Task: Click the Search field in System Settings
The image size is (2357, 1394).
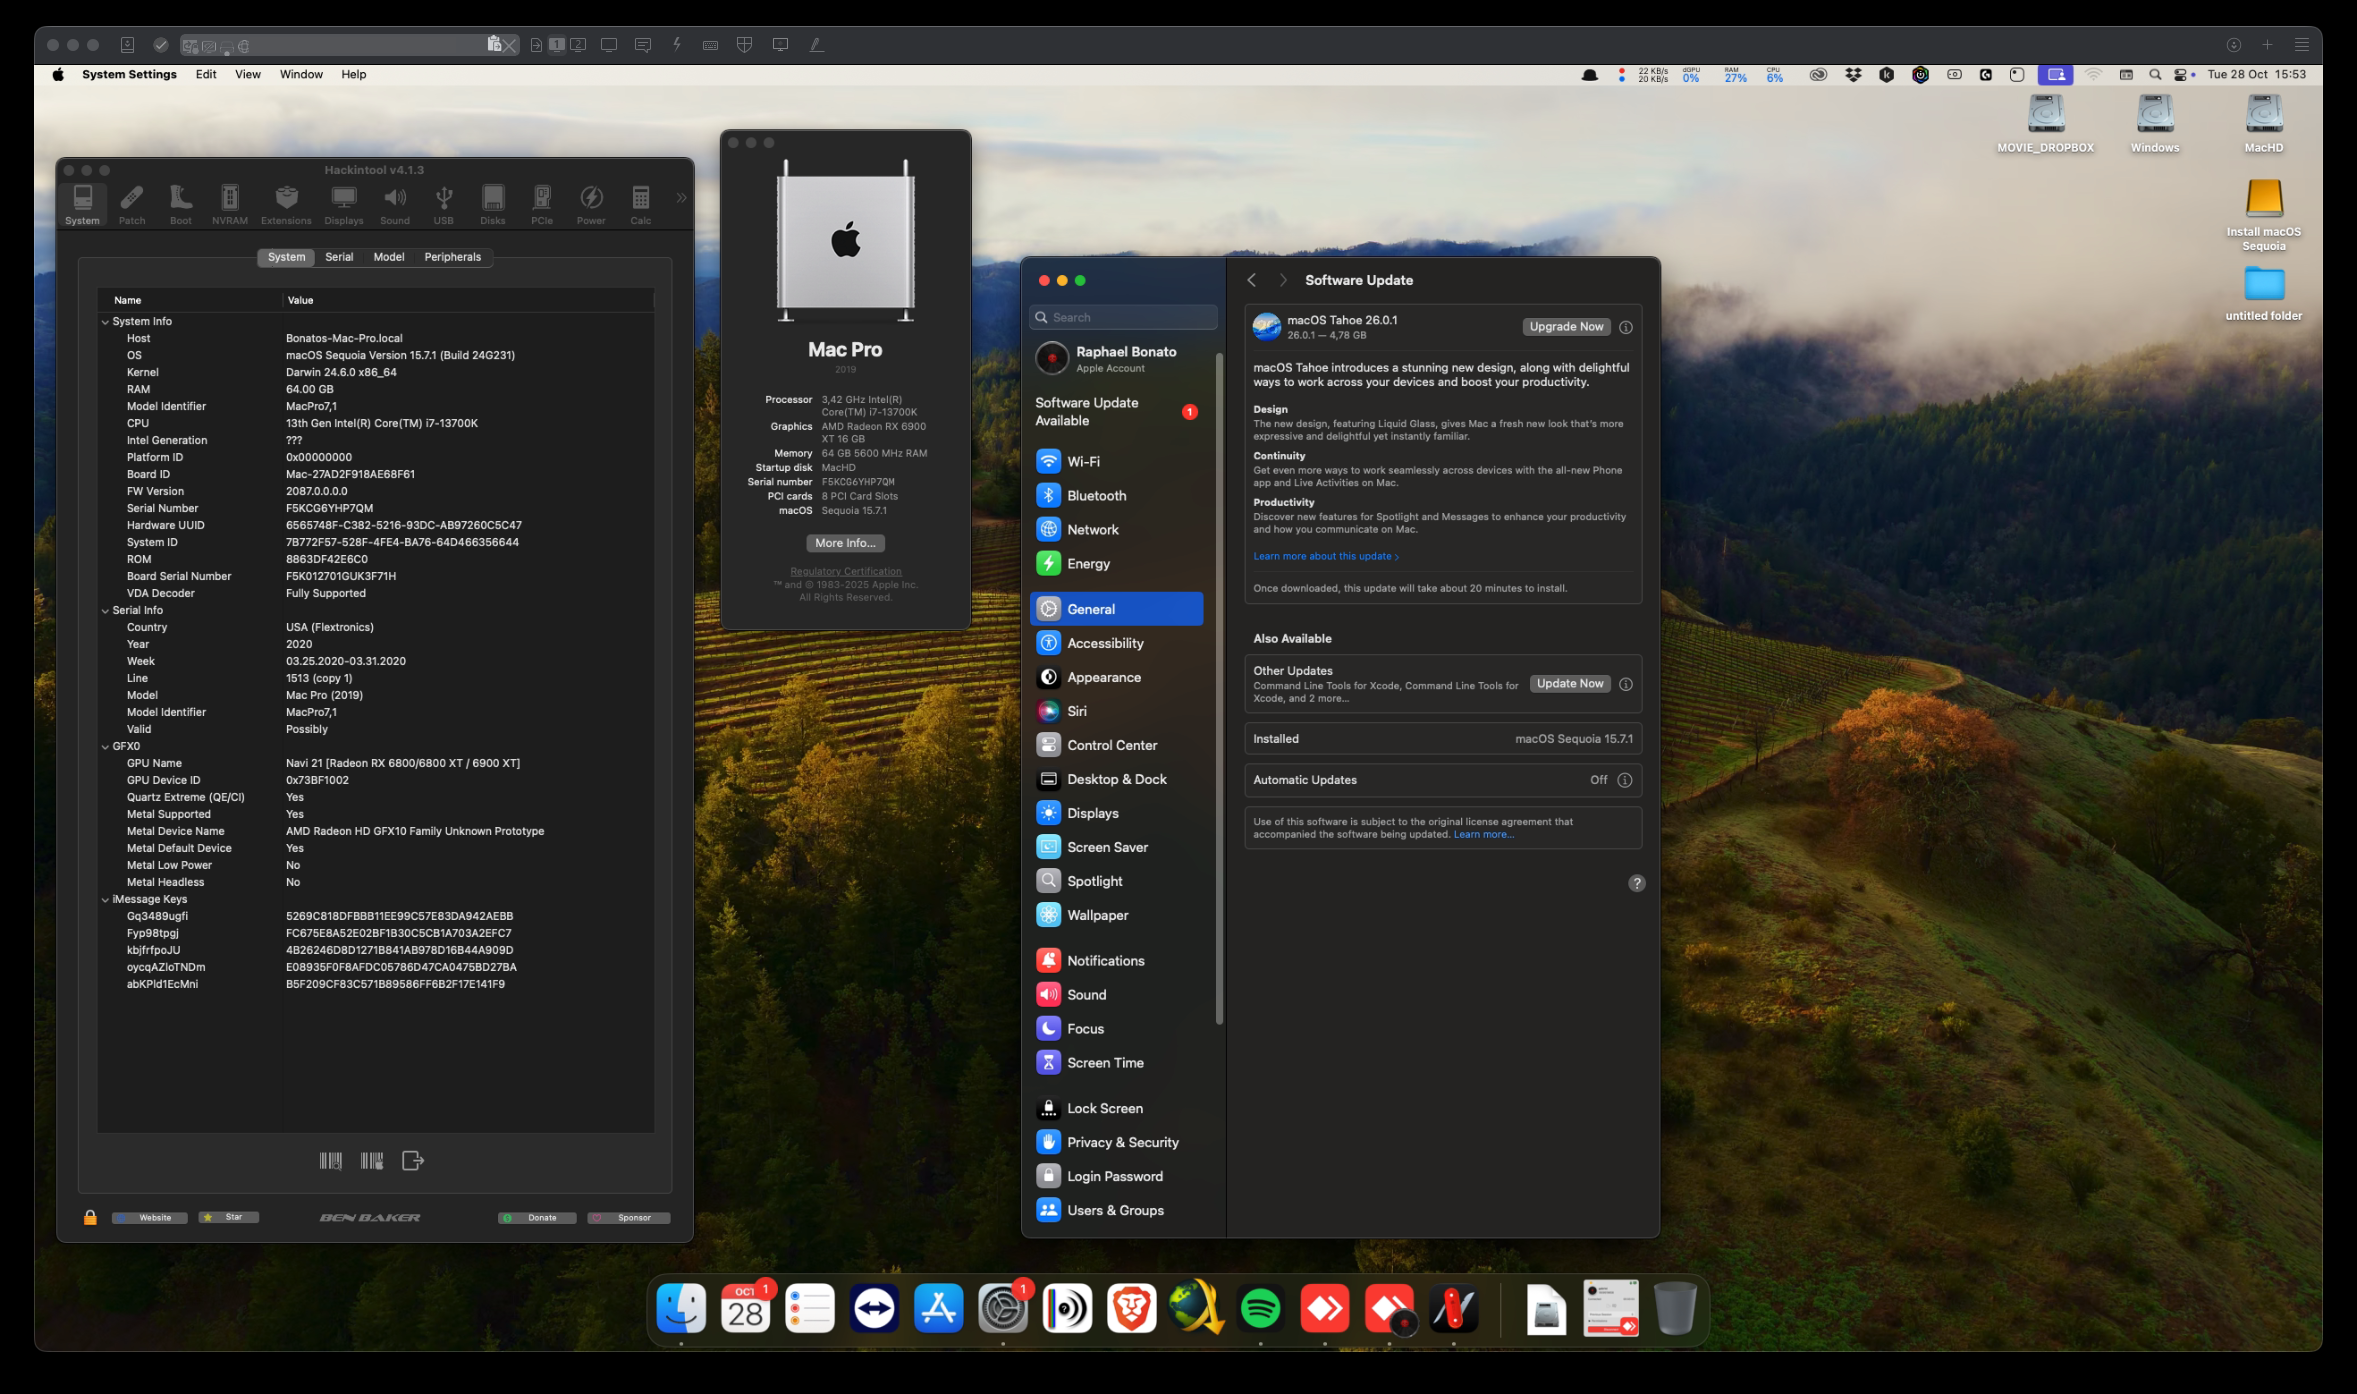Action: (x=1123, y=317)
